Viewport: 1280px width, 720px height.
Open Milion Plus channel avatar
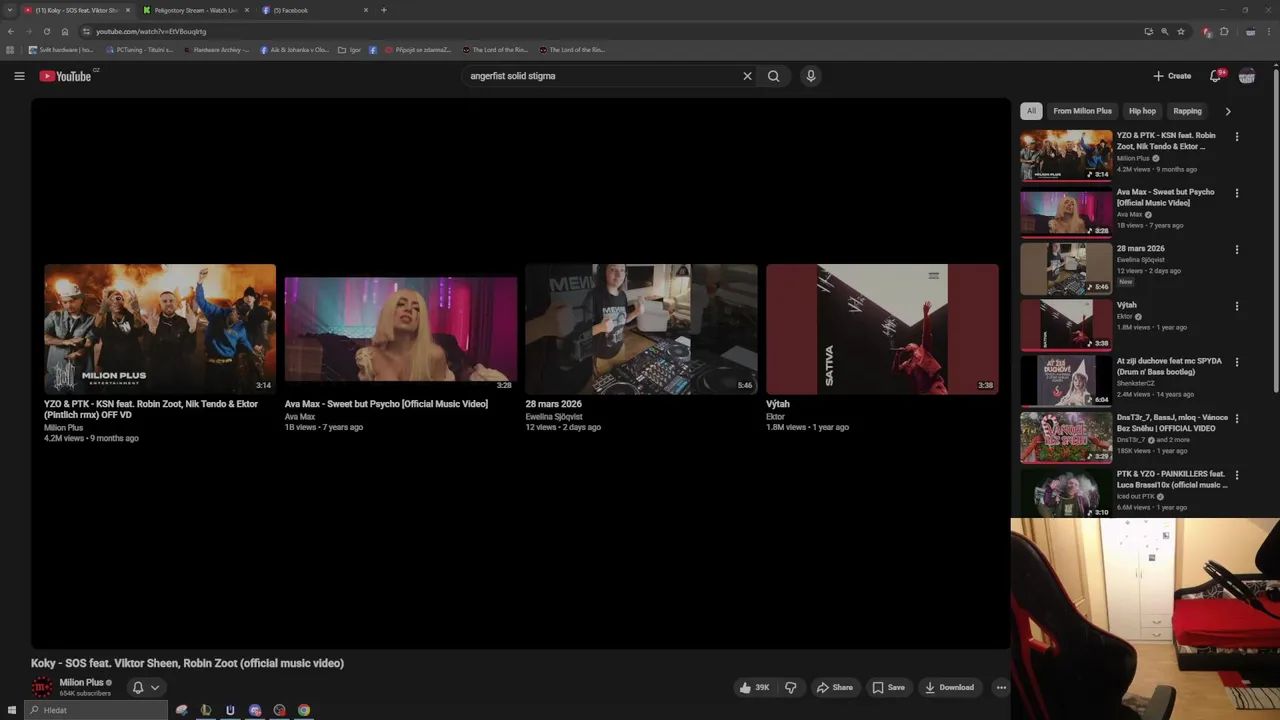pos(42,687)
